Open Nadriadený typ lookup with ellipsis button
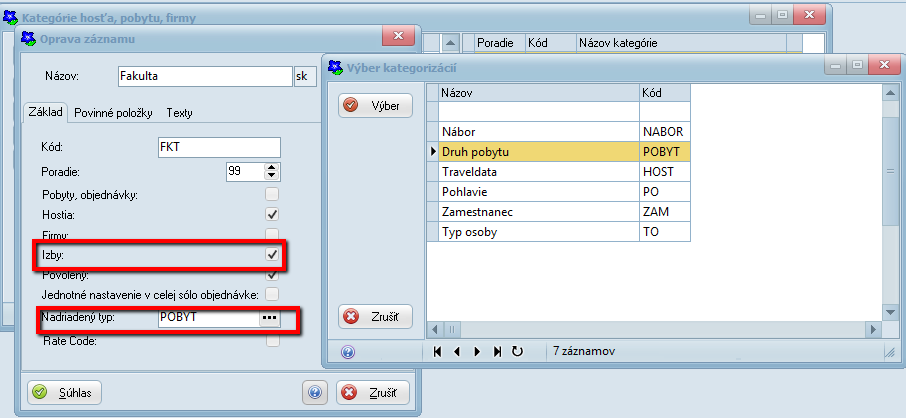Image resolution: width=906 pixels, height=418 pixels. [x=268, y=317]
